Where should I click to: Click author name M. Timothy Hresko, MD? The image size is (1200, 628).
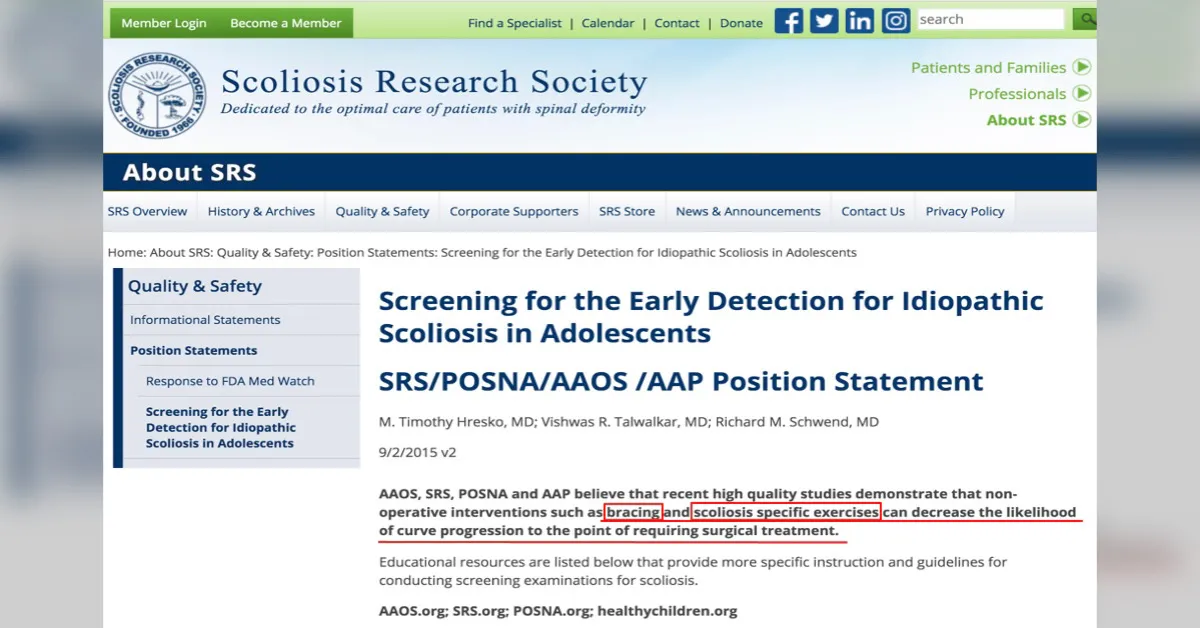(x=457, y=422)
